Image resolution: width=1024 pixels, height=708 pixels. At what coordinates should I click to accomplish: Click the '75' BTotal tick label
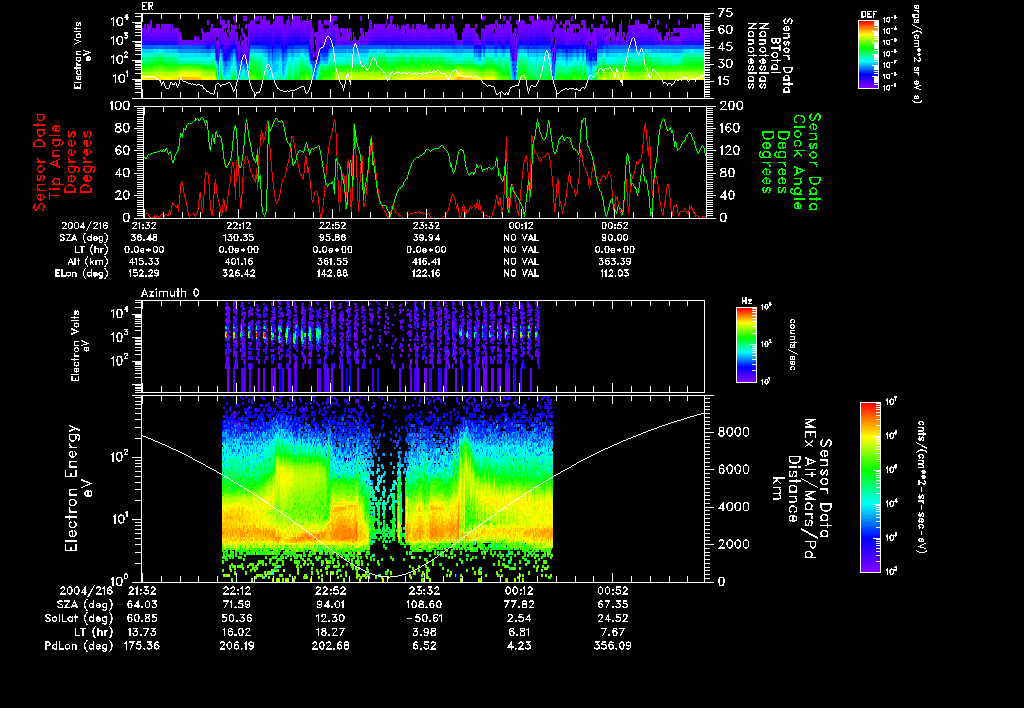pos(726,13)
